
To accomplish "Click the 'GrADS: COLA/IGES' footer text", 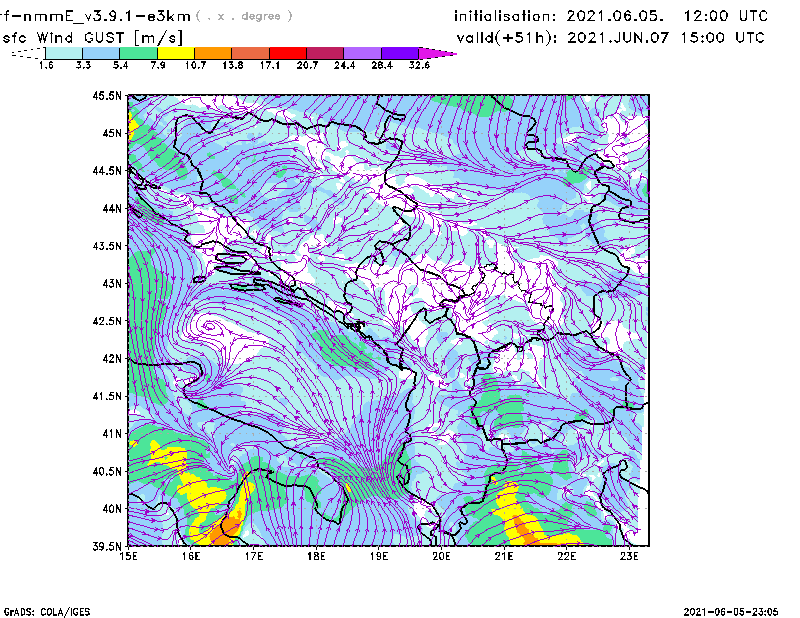I will coord(47,612).
